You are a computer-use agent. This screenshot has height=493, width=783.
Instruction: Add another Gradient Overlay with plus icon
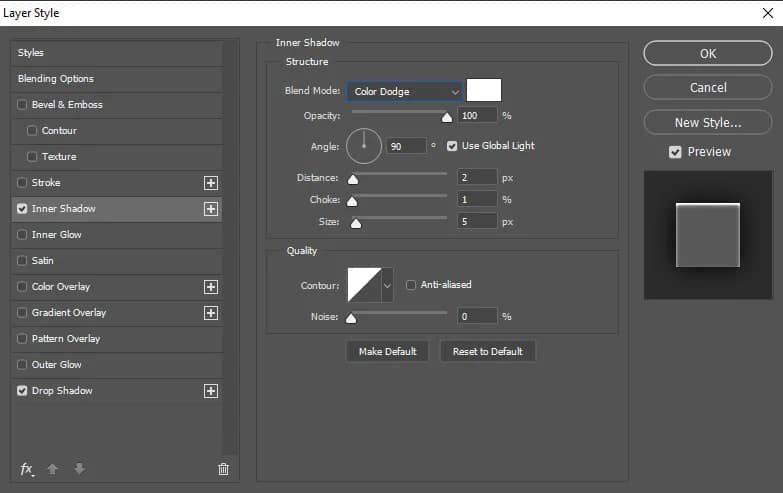(211, 313)
